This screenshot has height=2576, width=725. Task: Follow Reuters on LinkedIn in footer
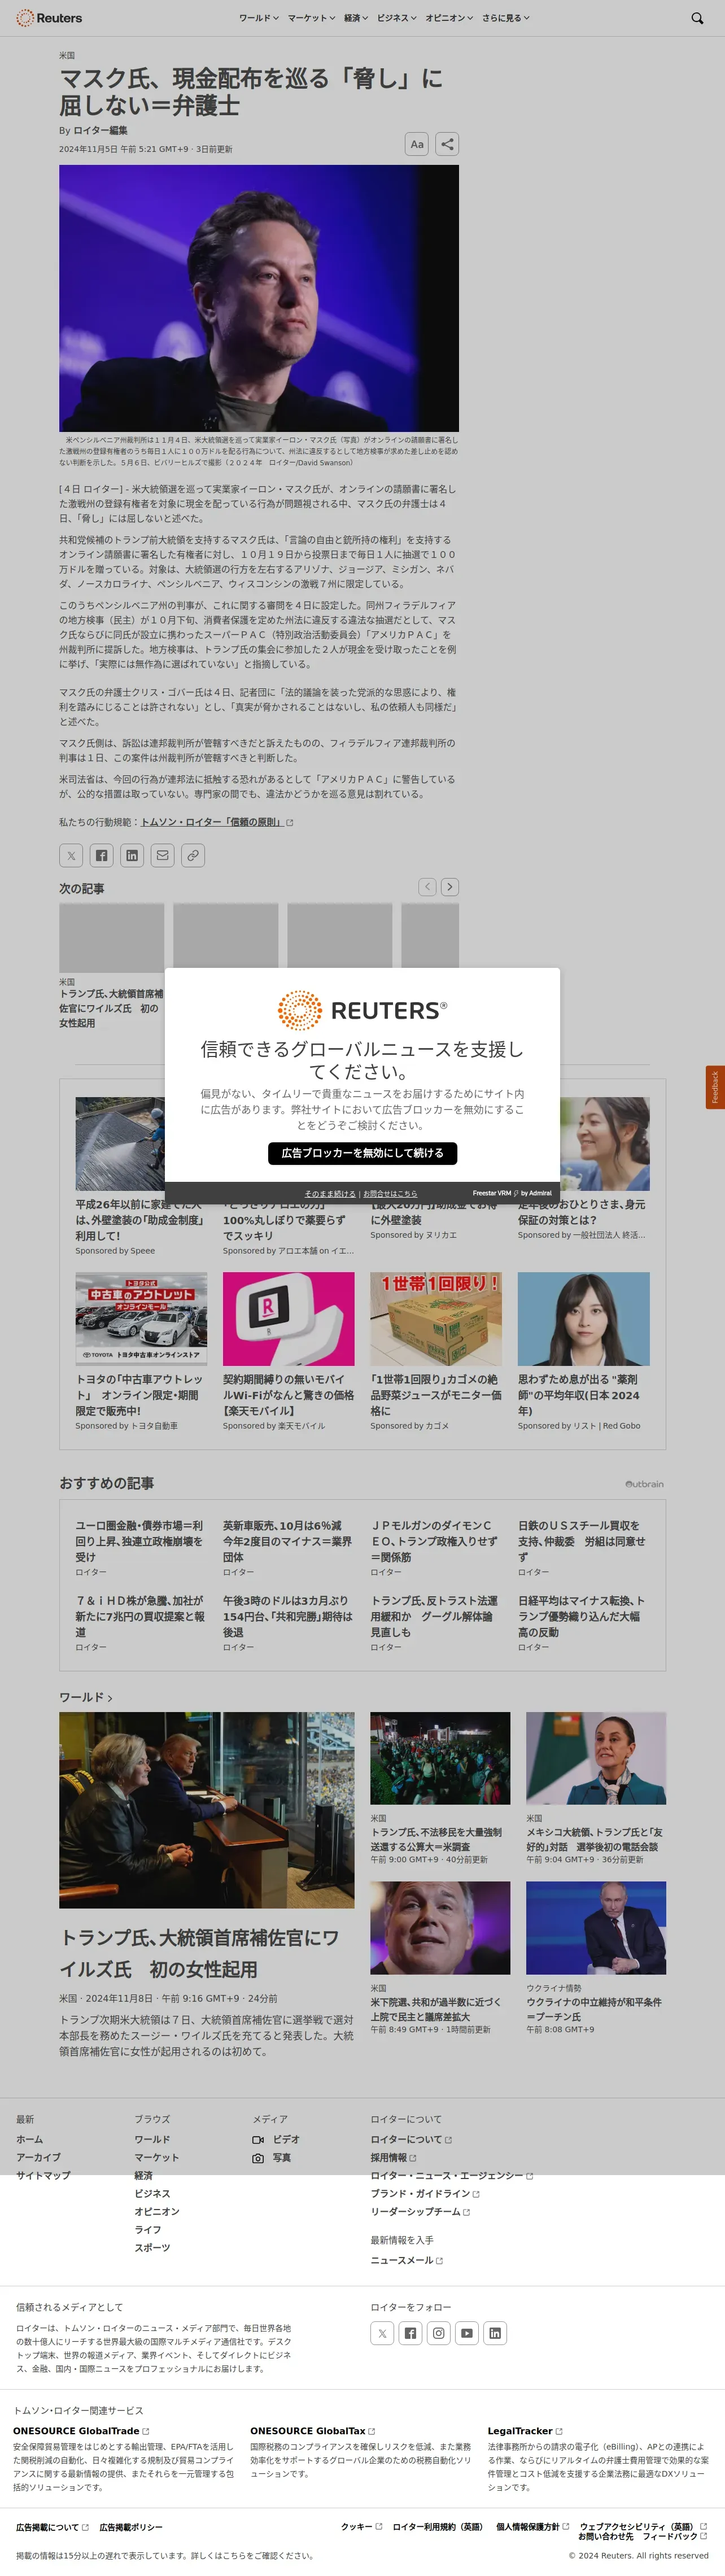495,2333
